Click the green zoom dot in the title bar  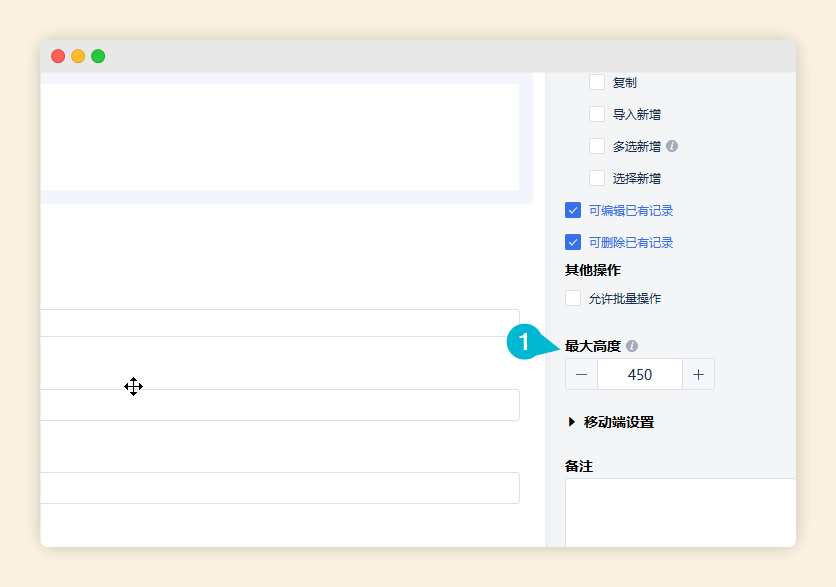pos(97,57)
